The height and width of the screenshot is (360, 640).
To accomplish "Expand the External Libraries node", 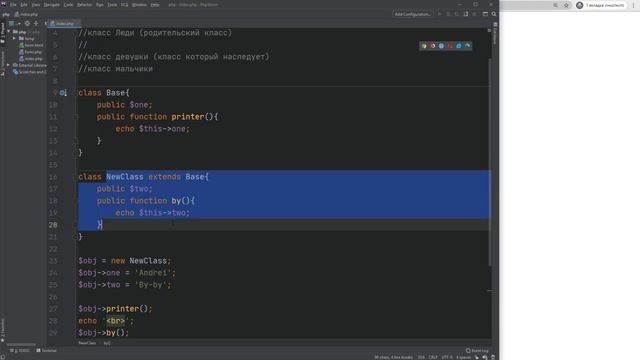I will [9, 65].
